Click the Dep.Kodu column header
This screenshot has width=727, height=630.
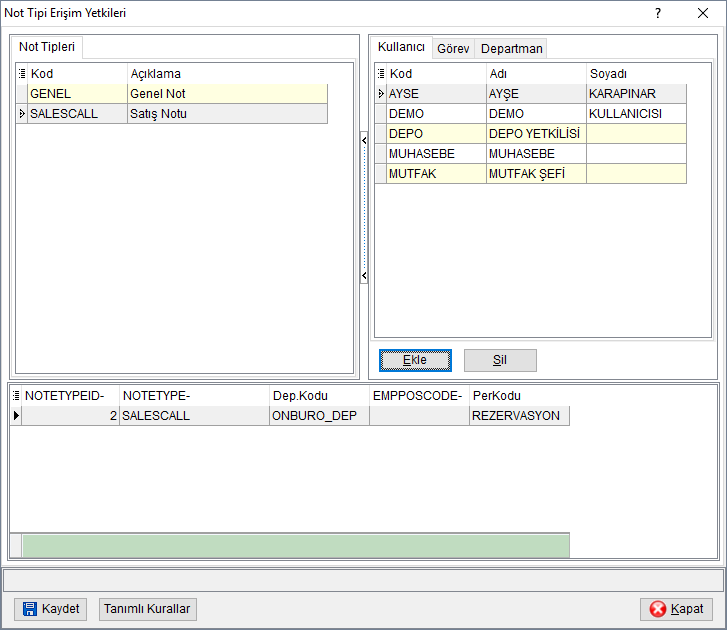pos(319,395)
